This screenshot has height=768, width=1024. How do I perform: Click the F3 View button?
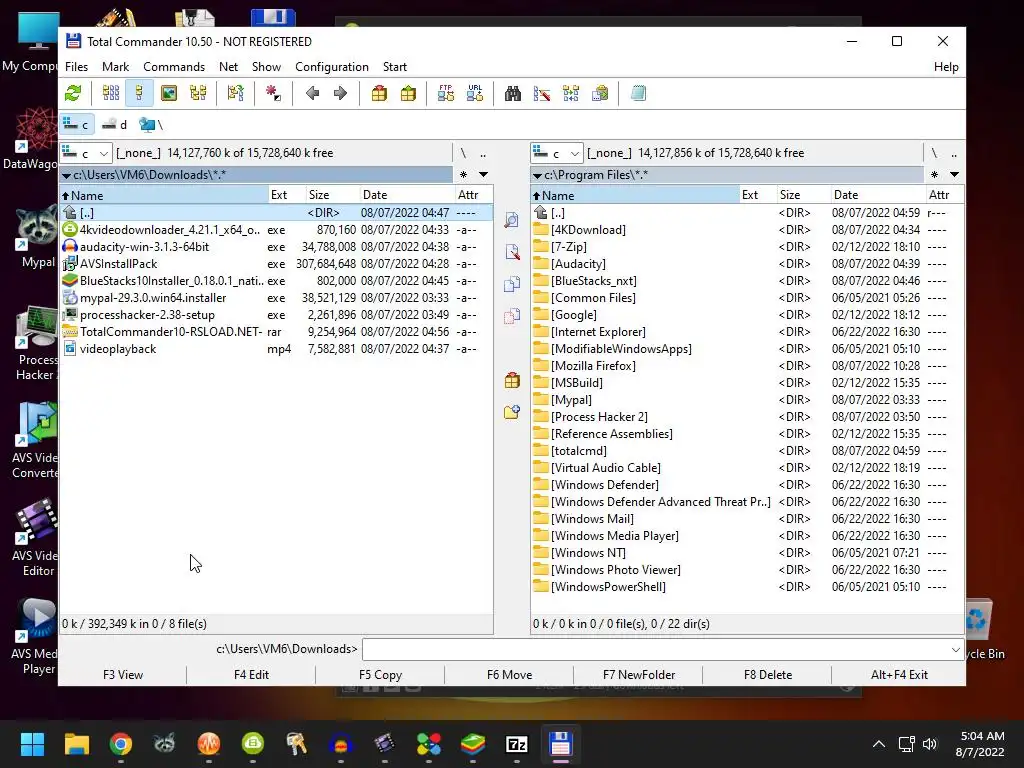123,675
